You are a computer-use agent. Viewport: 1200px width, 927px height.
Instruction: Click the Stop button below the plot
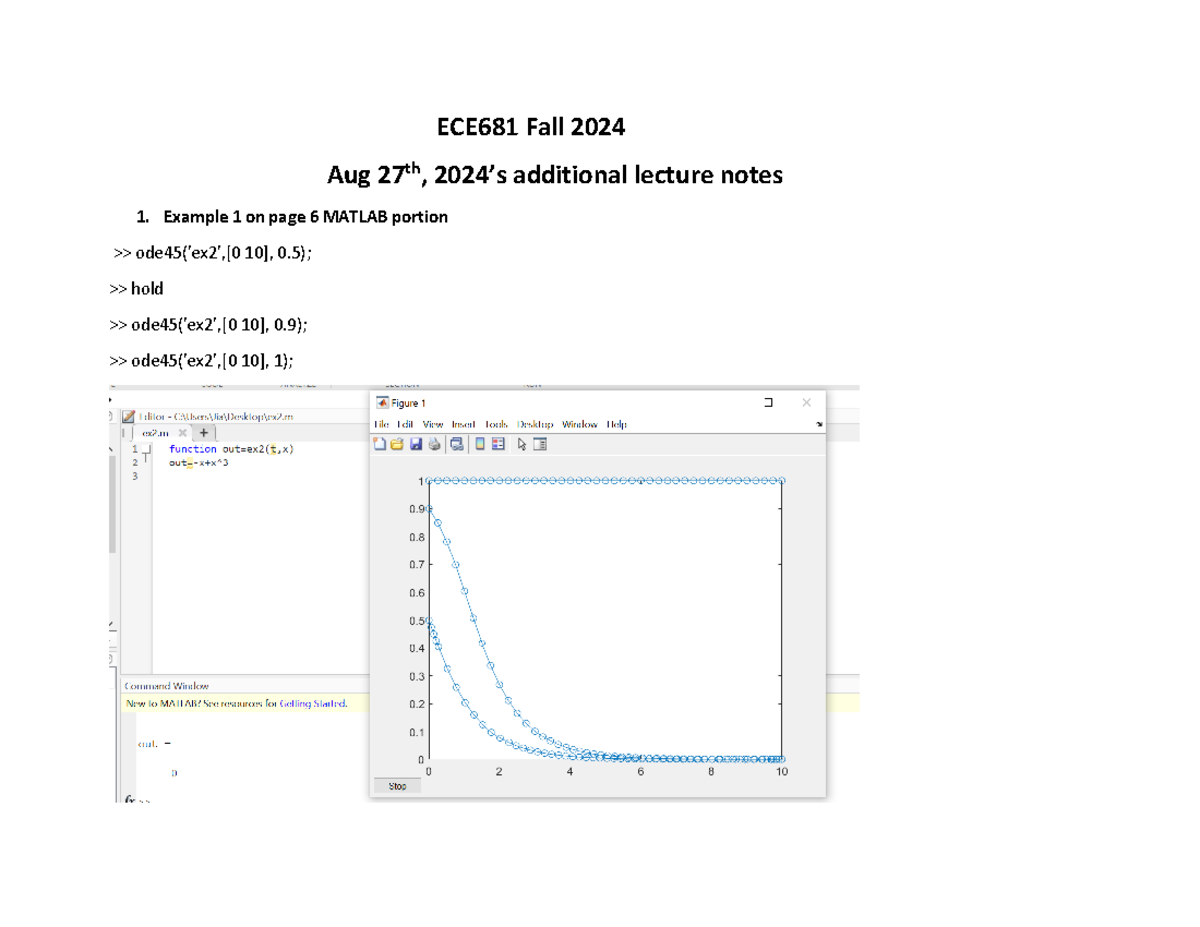click(396, 786)
